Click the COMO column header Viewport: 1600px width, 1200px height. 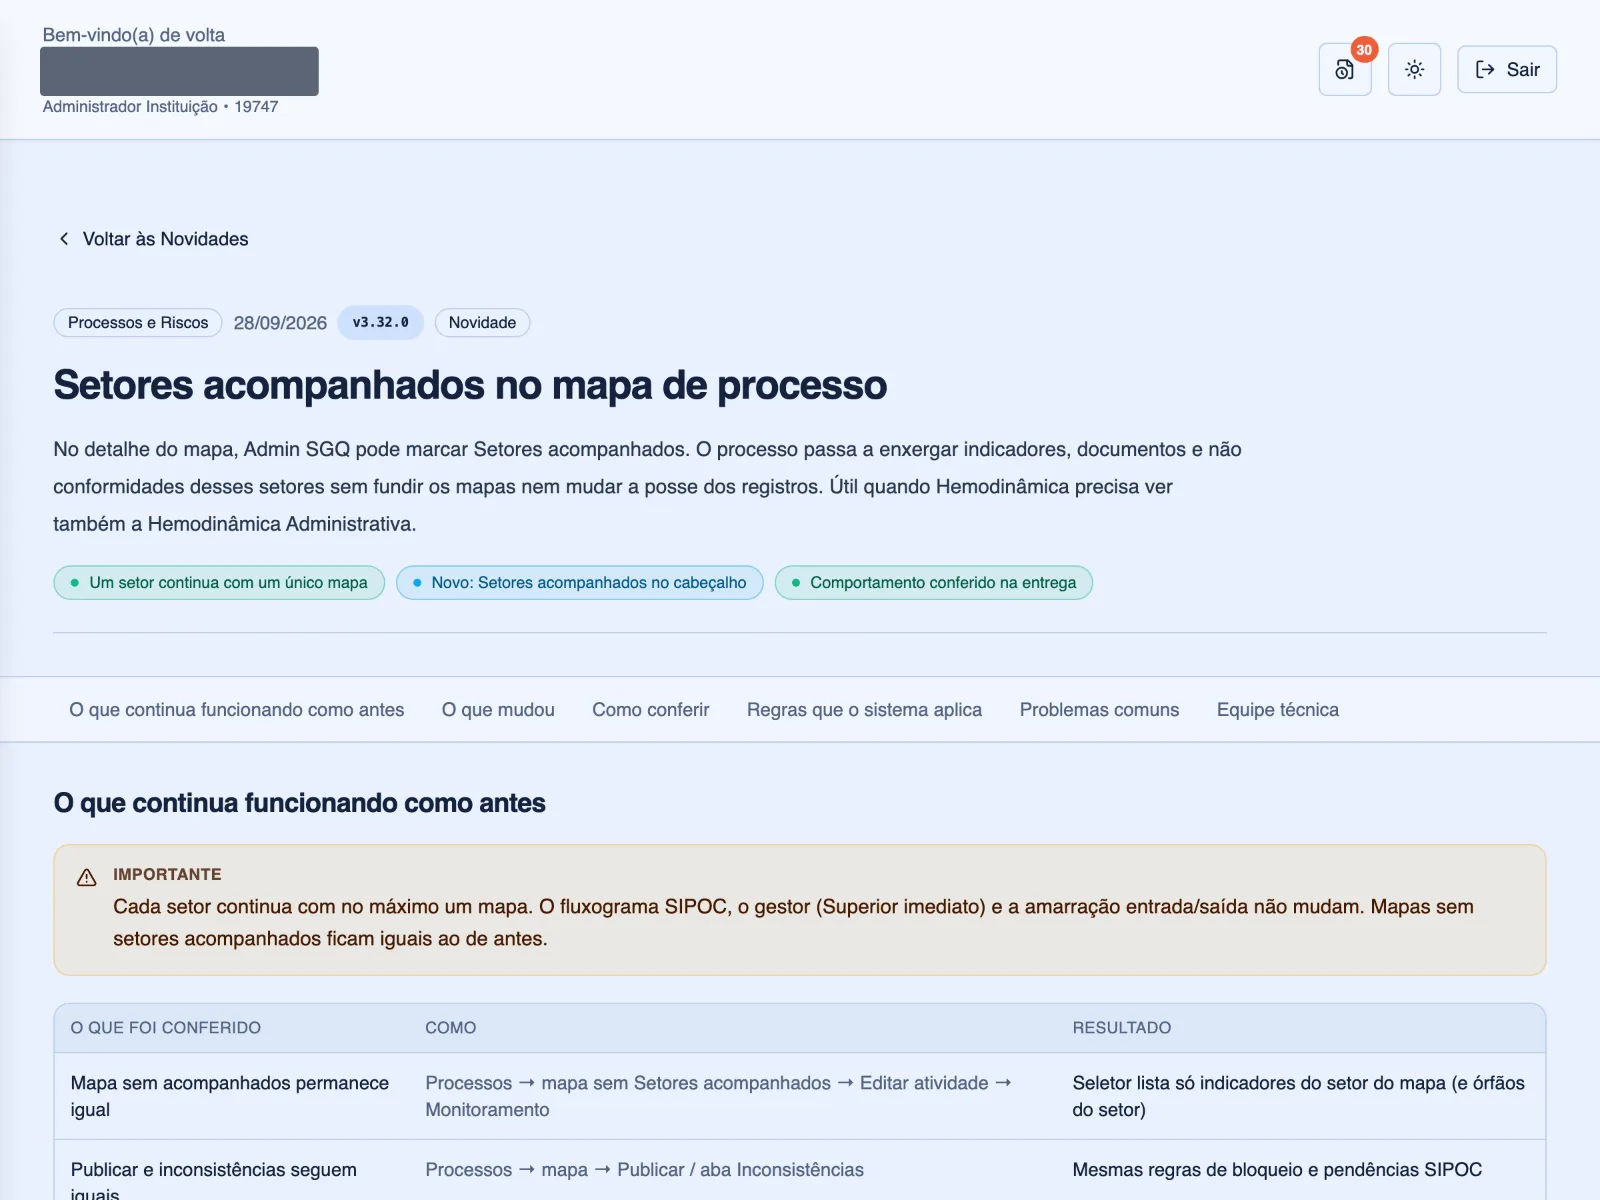point(451,1028)
